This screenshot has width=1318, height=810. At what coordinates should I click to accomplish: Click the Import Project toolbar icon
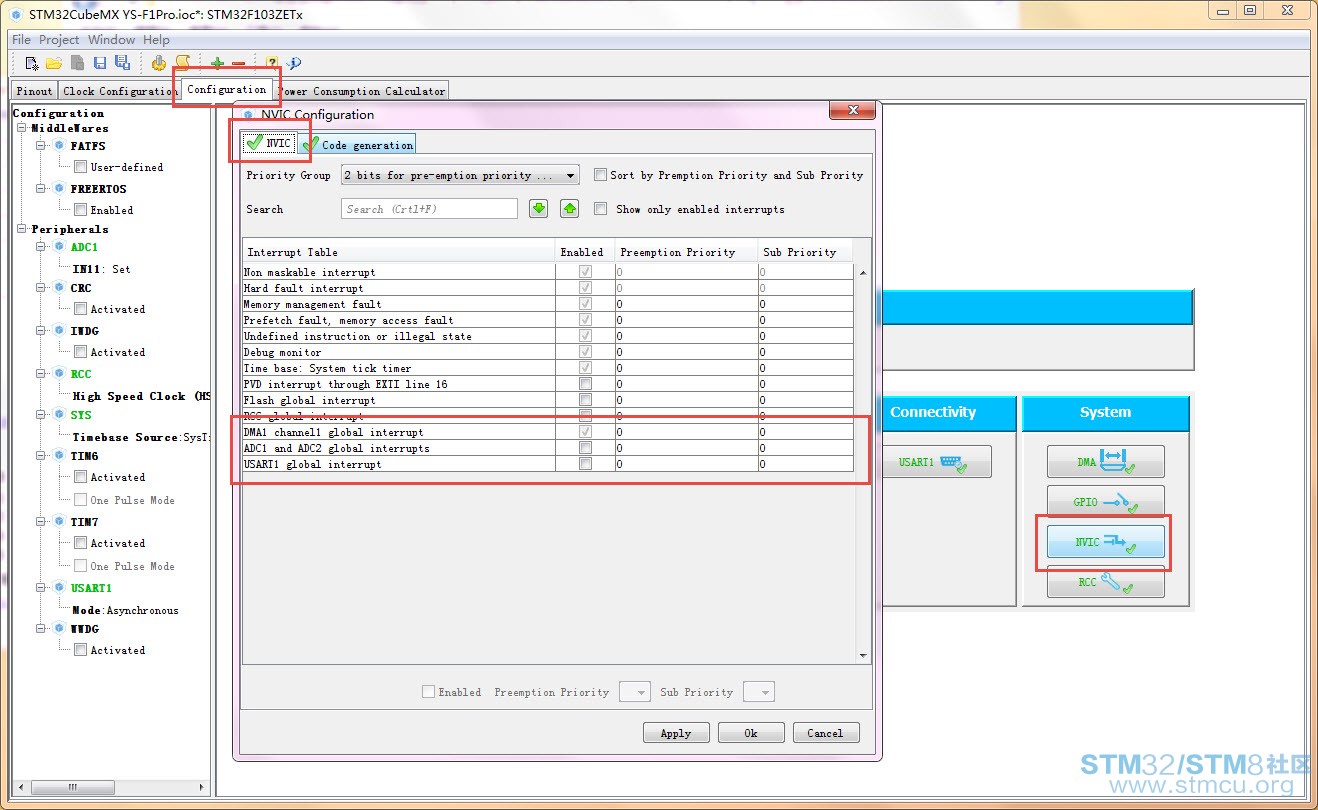coord(77,63)
